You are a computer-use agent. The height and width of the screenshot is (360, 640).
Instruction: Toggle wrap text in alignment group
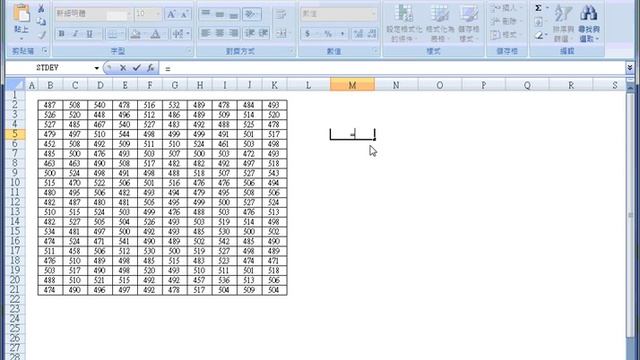(281, 15)
